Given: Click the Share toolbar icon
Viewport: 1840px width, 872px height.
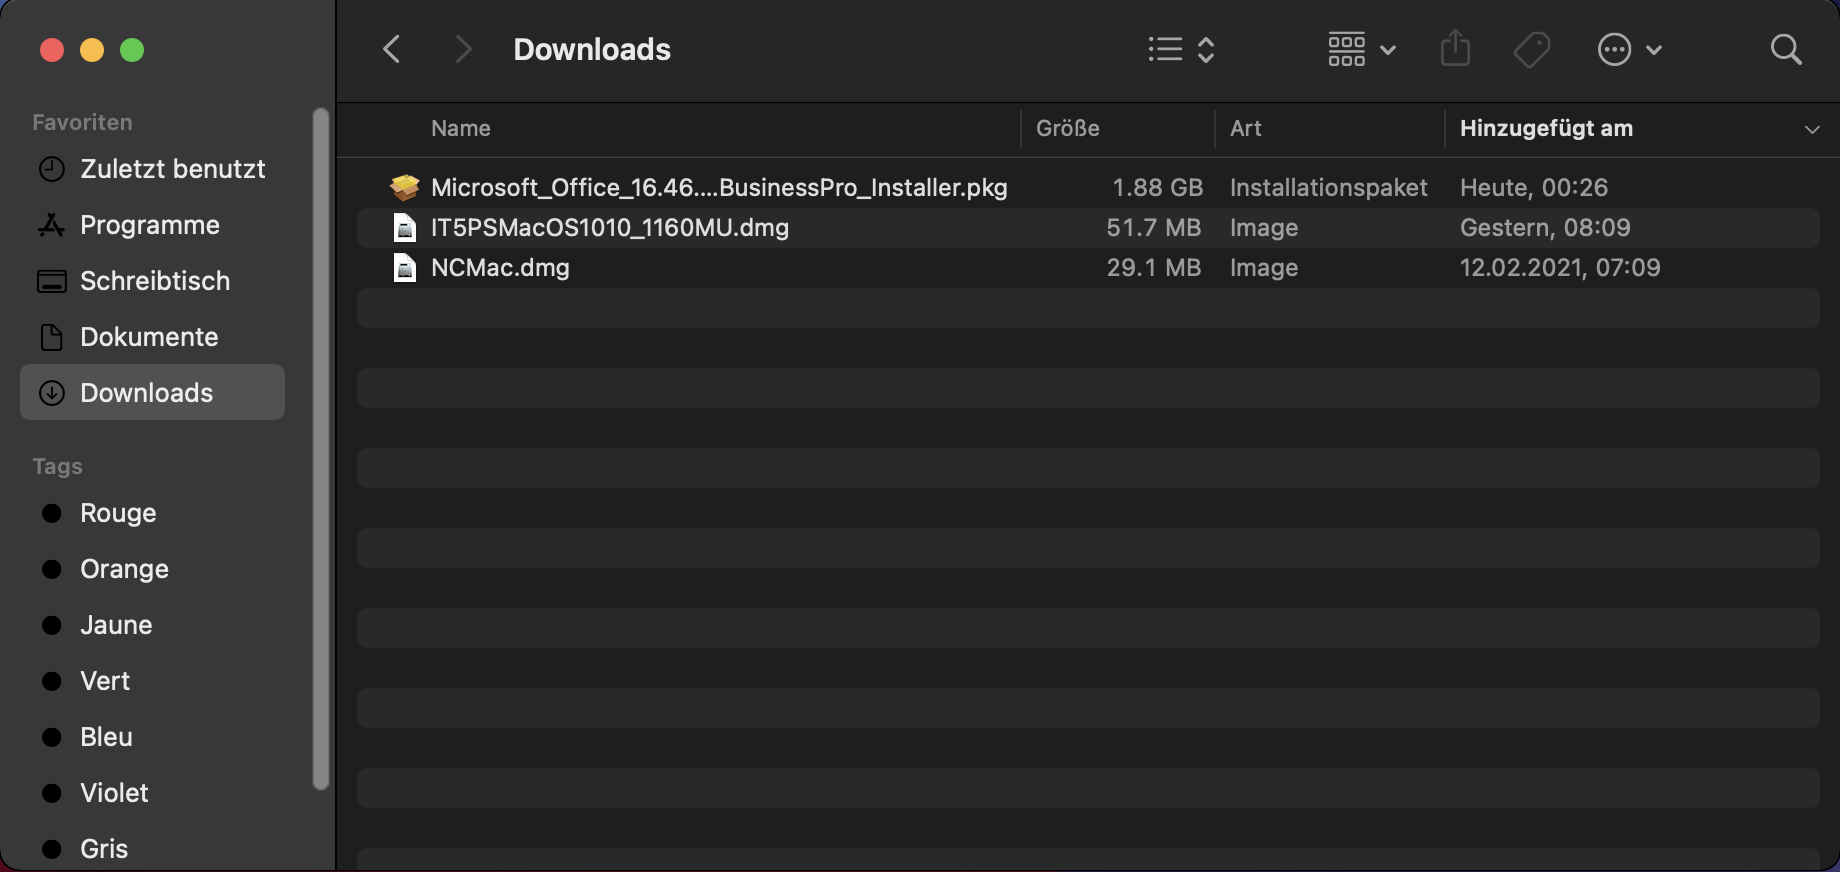Looking at the screenshot, I should coord(1455,48).
